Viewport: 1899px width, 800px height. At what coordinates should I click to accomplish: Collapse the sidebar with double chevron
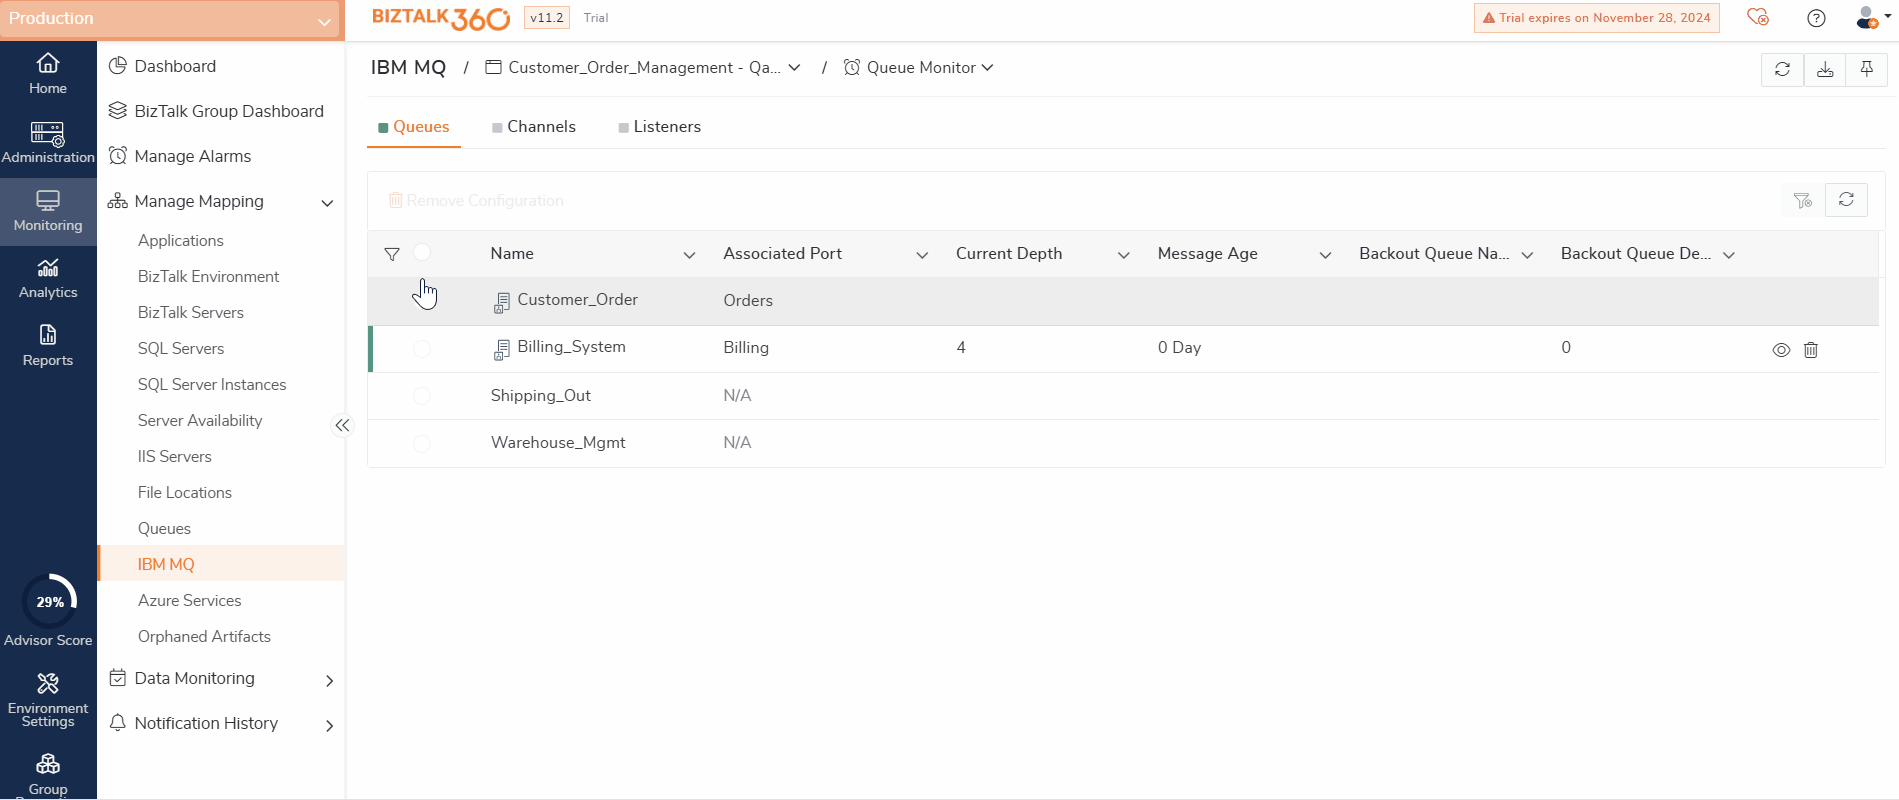click(x=342, y=425)
